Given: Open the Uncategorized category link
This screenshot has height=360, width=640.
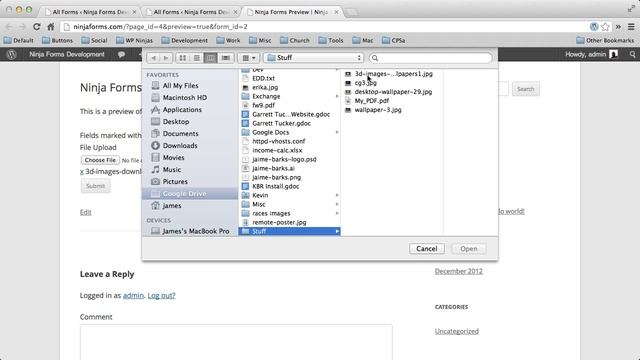Looking at the screenshot, I should point(456,331).
